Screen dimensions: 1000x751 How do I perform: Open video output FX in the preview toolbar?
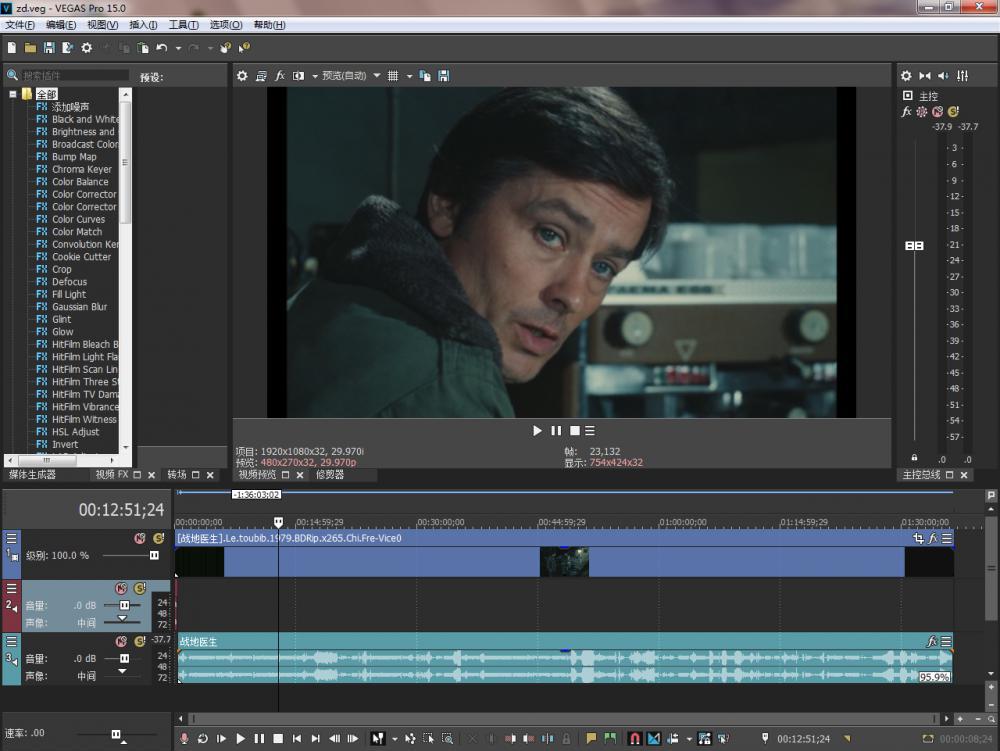pos(279,76)
